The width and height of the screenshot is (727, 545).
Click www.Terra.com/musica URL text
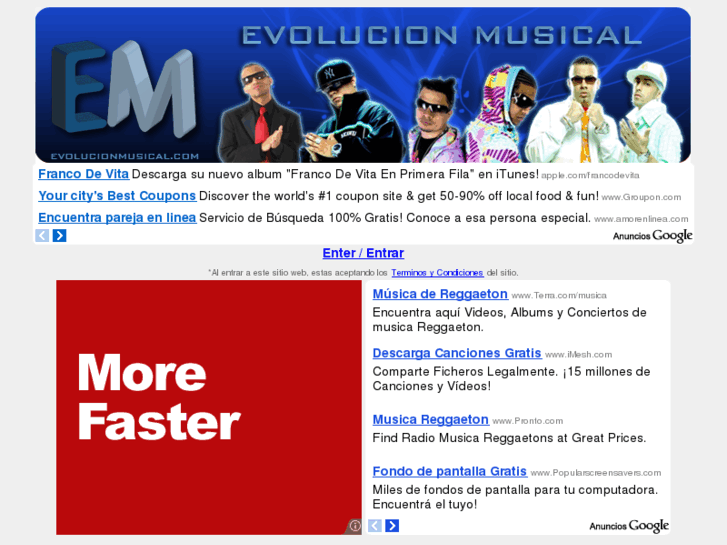(559, 295)
